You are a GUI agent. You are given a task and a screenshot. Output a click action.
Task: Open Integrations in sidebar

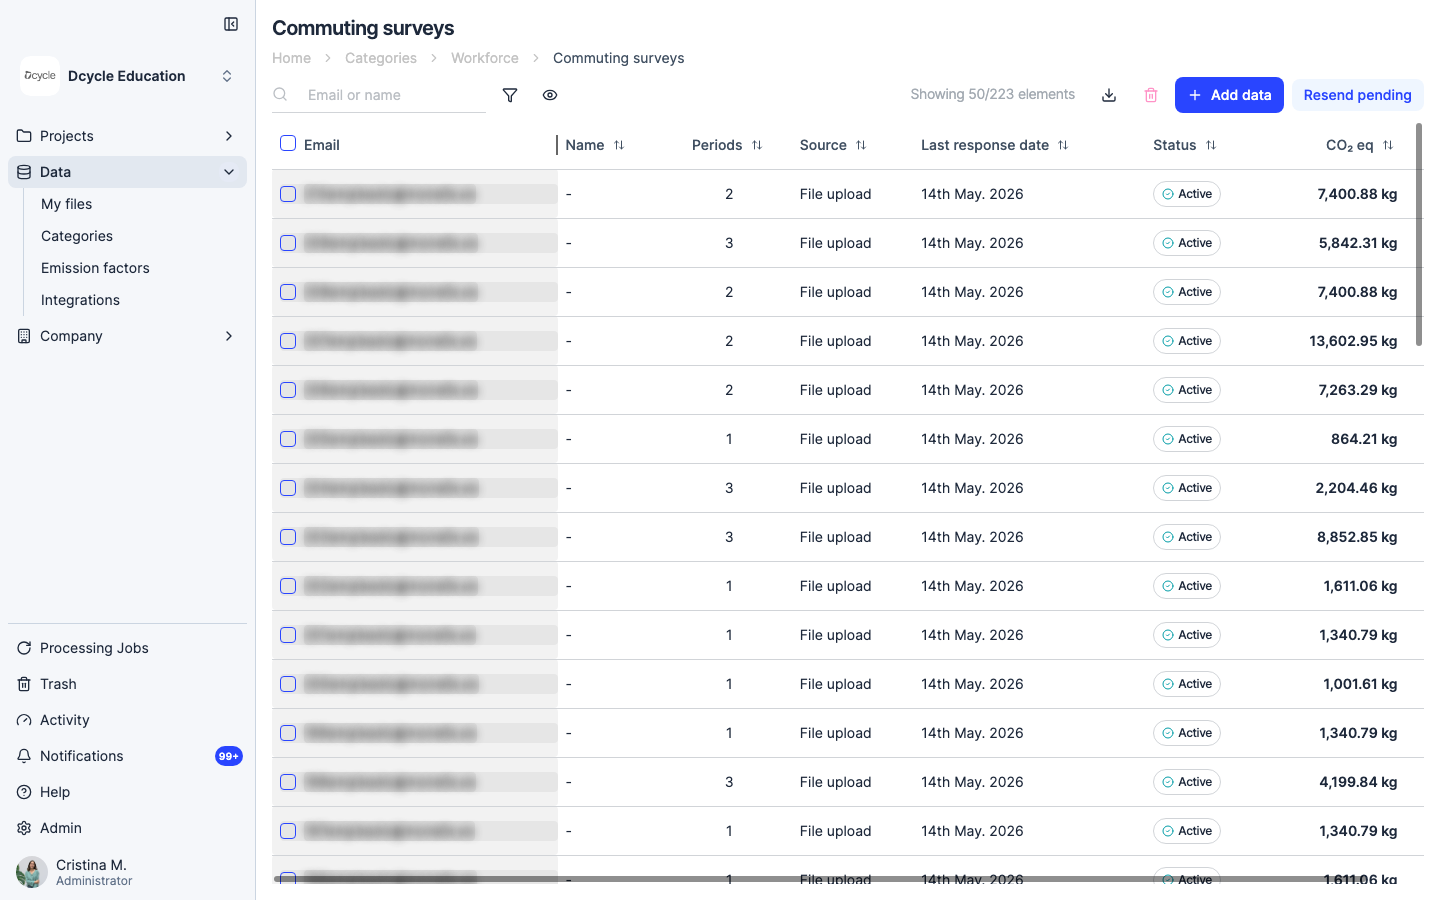[80, 300]
